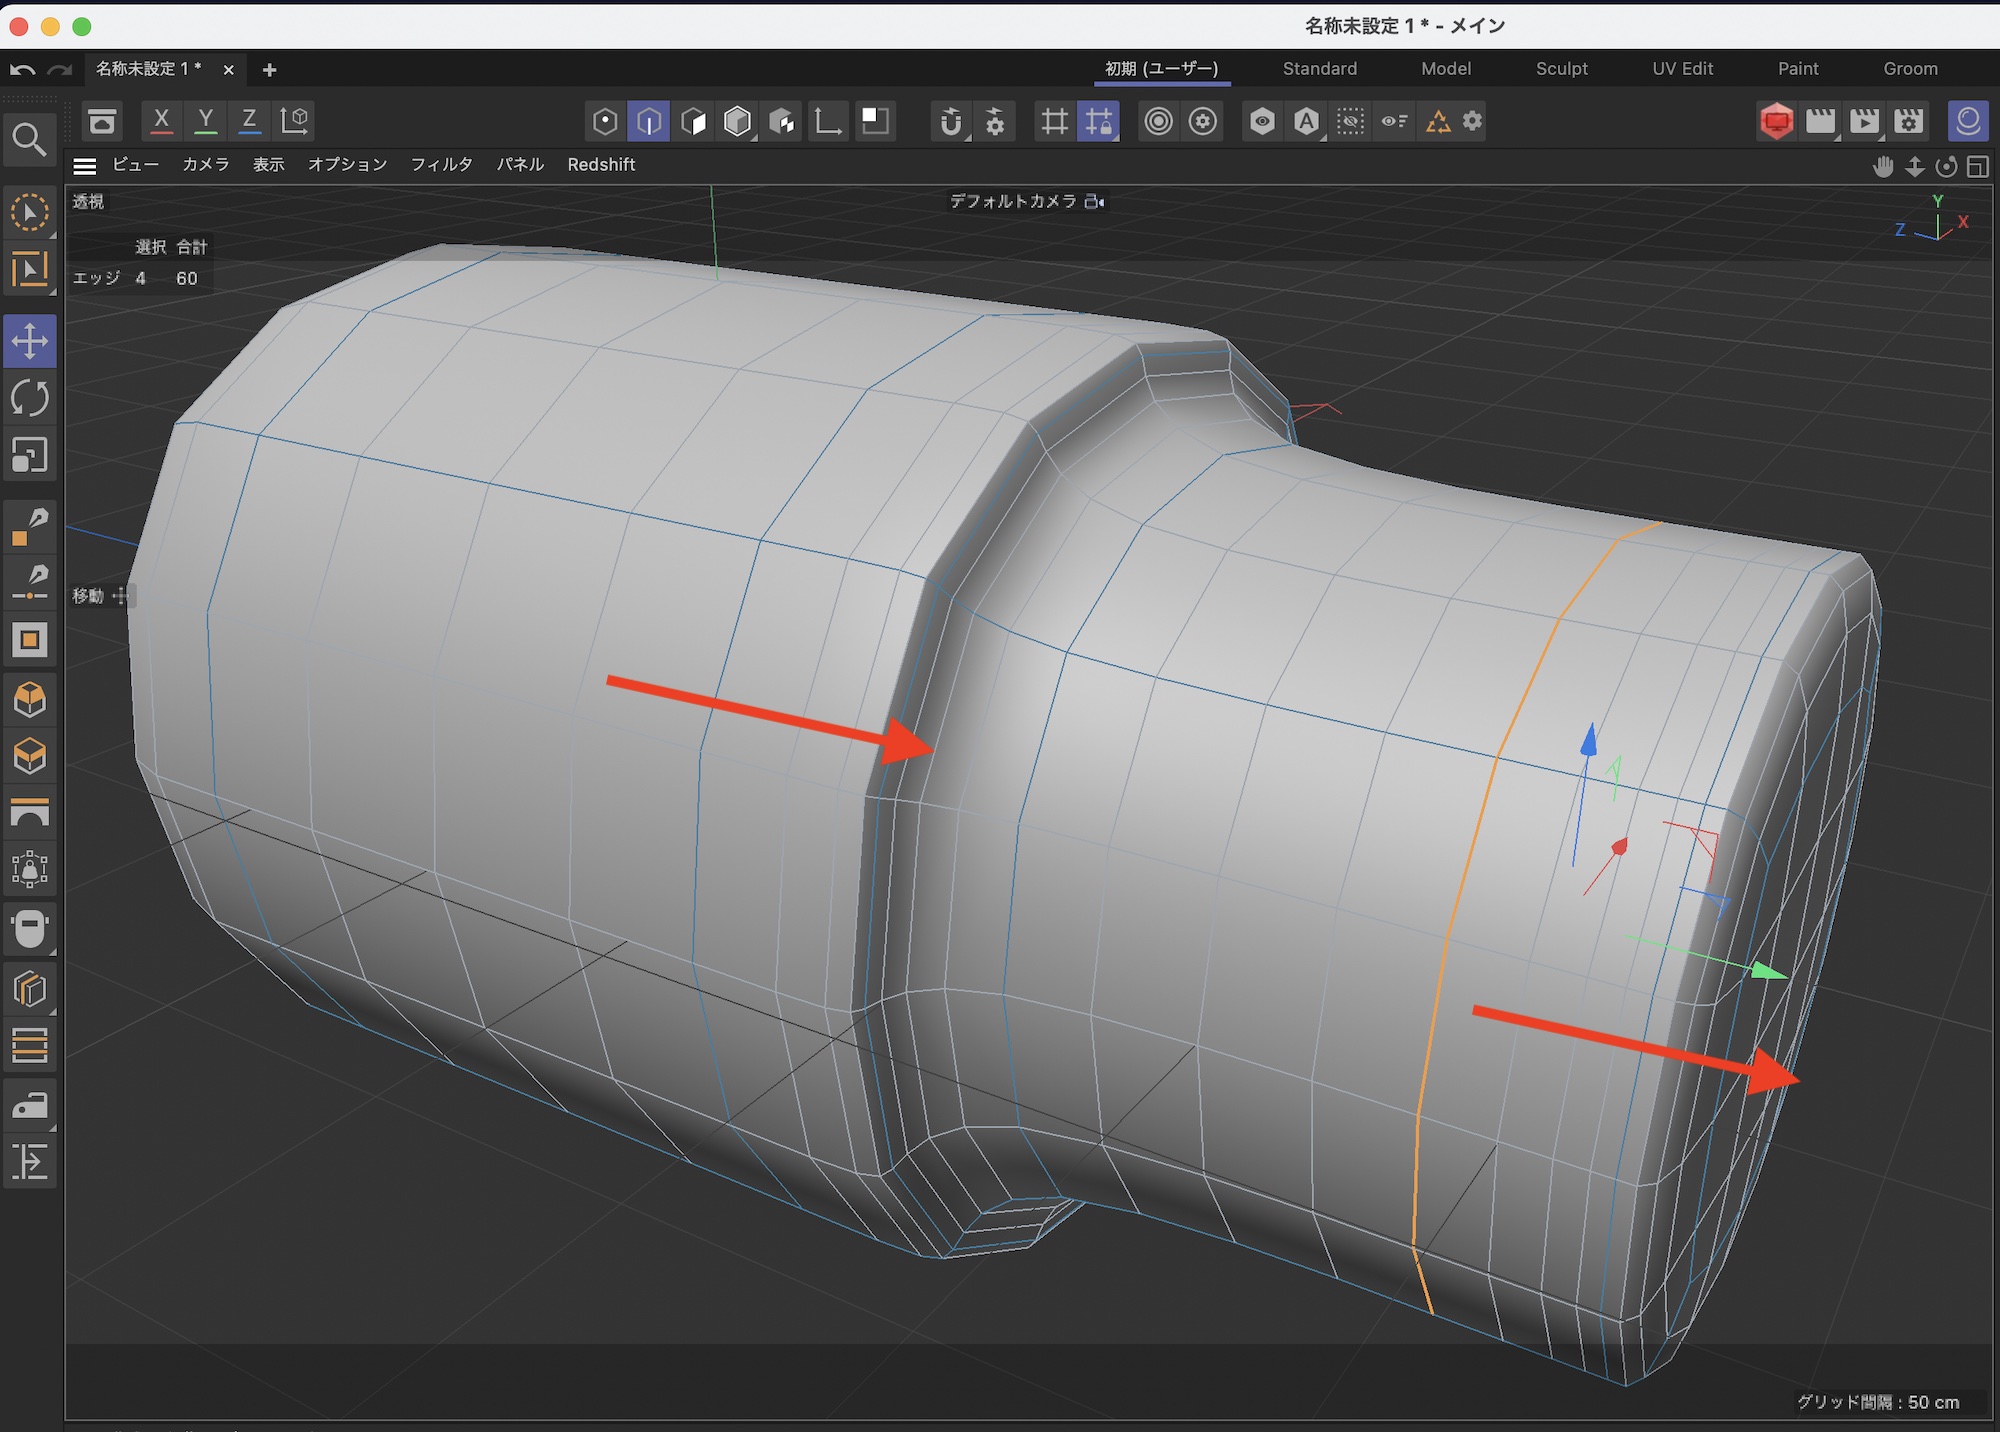Open the render settings clapperboard icon
Screen dimensions: 2000x1432
tap(1908, 121)
